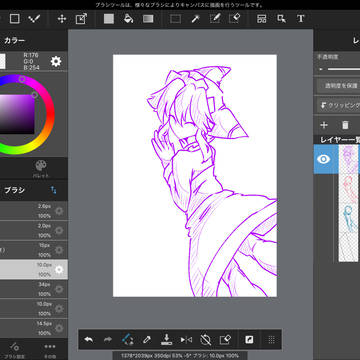Activate the Eyedropper in bottom toolbar
Image resolution: width=360 pixels, height=360 pixels.
click(147, 340)
